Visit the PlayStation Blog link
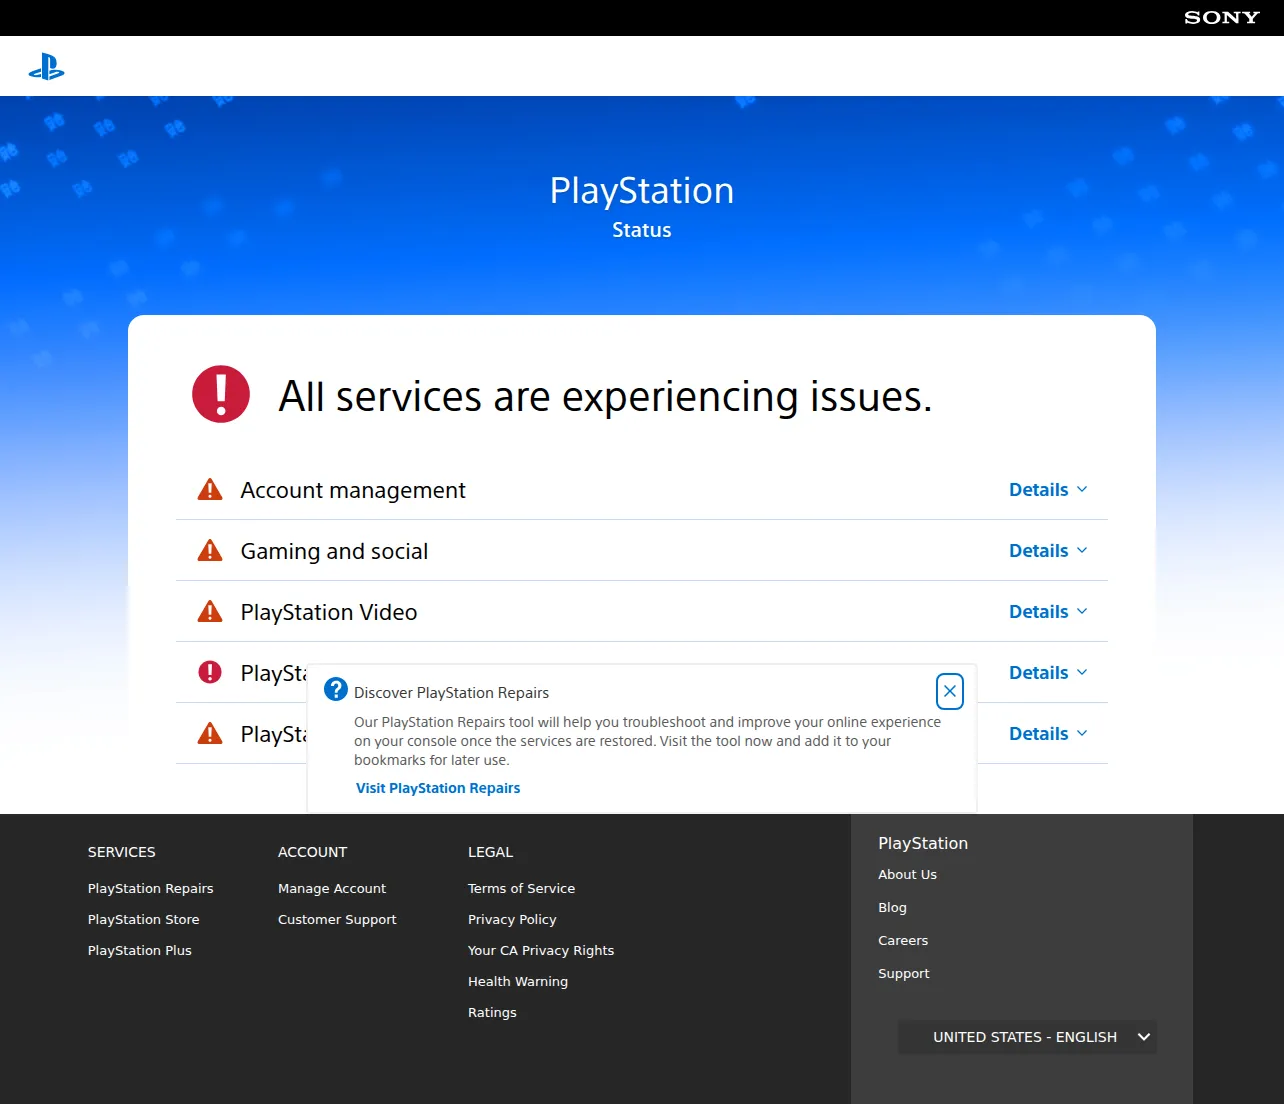The width and height of the screenshot is (1284, 1104). [893, 907]
